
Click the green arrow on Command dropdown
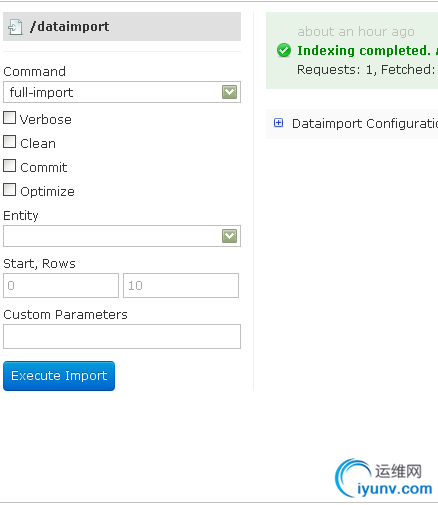(229, 92)
